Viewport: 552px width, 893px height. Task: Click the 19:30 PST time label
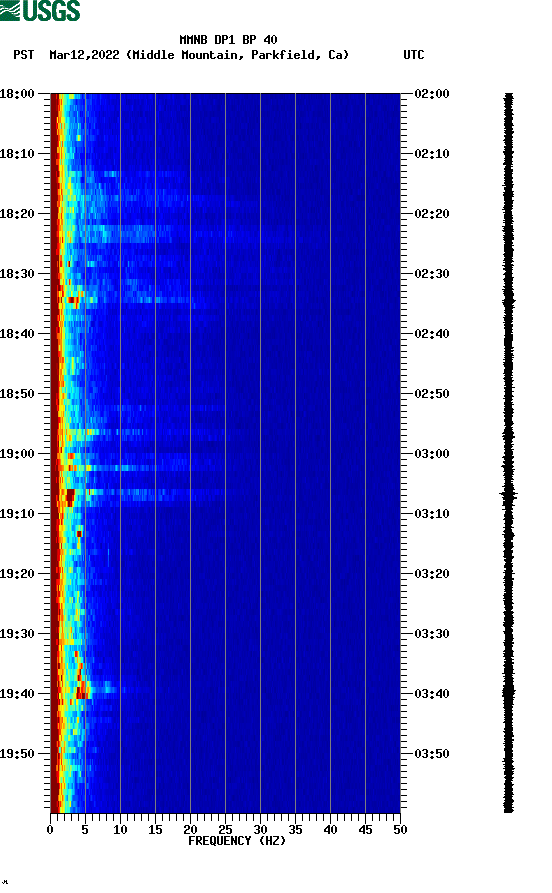tap(17, 634)
